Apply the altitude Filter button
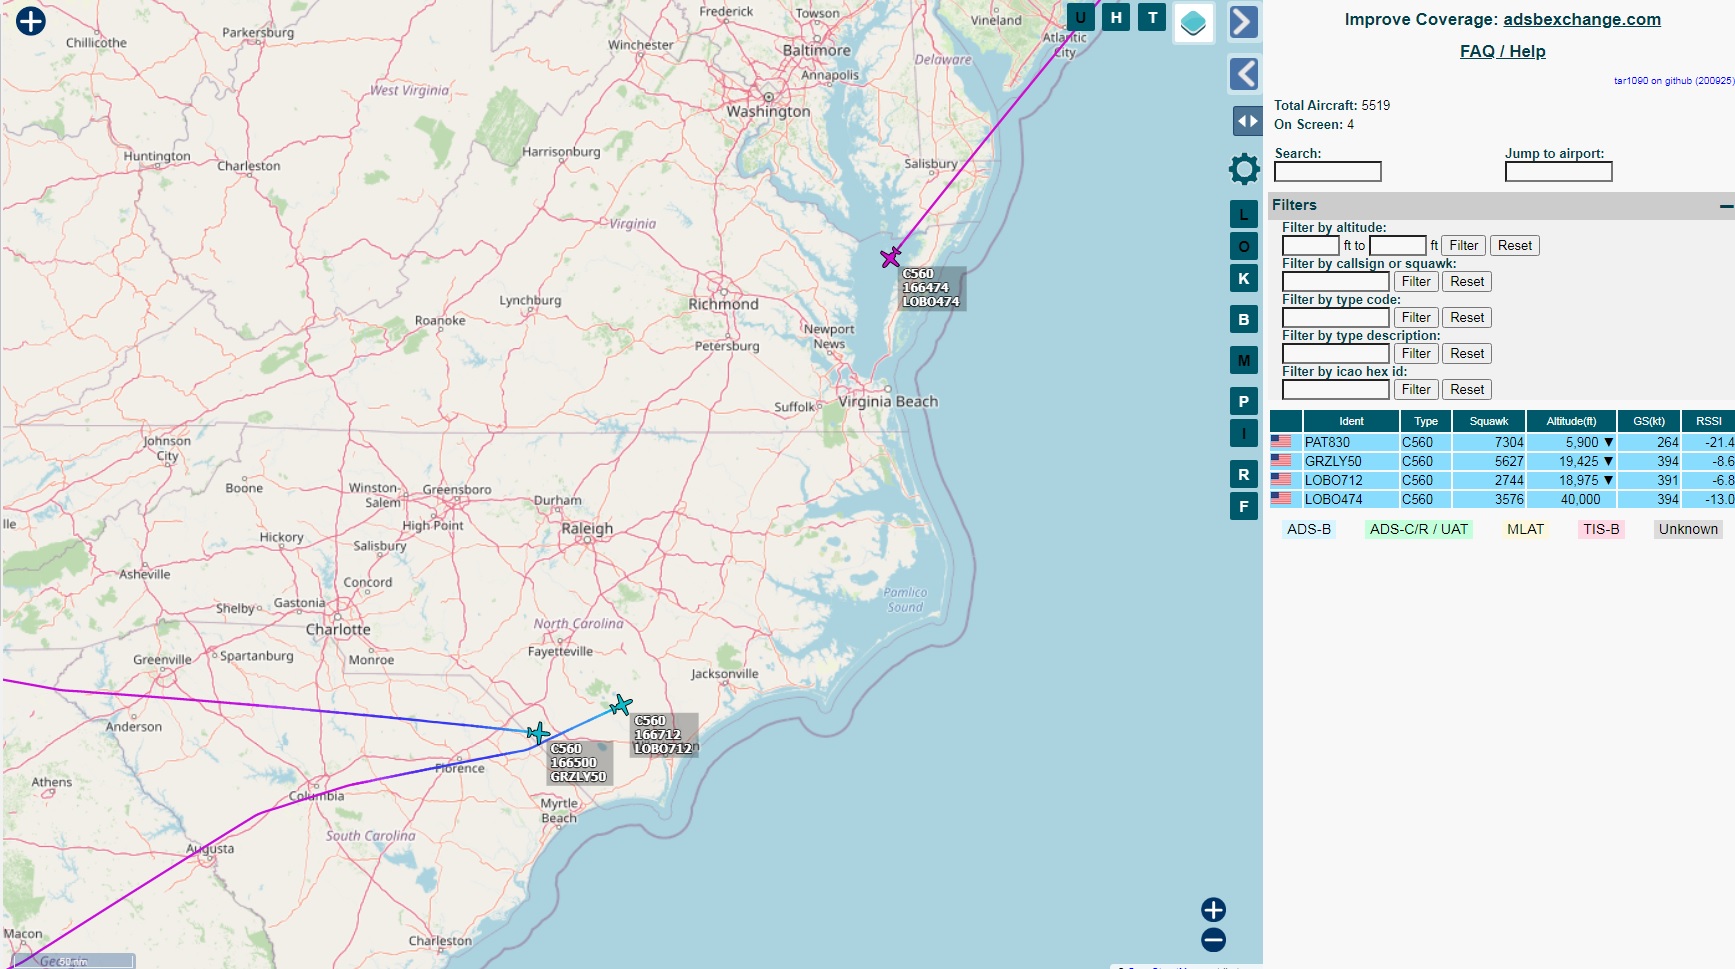Image resolution: width=1735 pixels, height=969 pixels. 1463,246
